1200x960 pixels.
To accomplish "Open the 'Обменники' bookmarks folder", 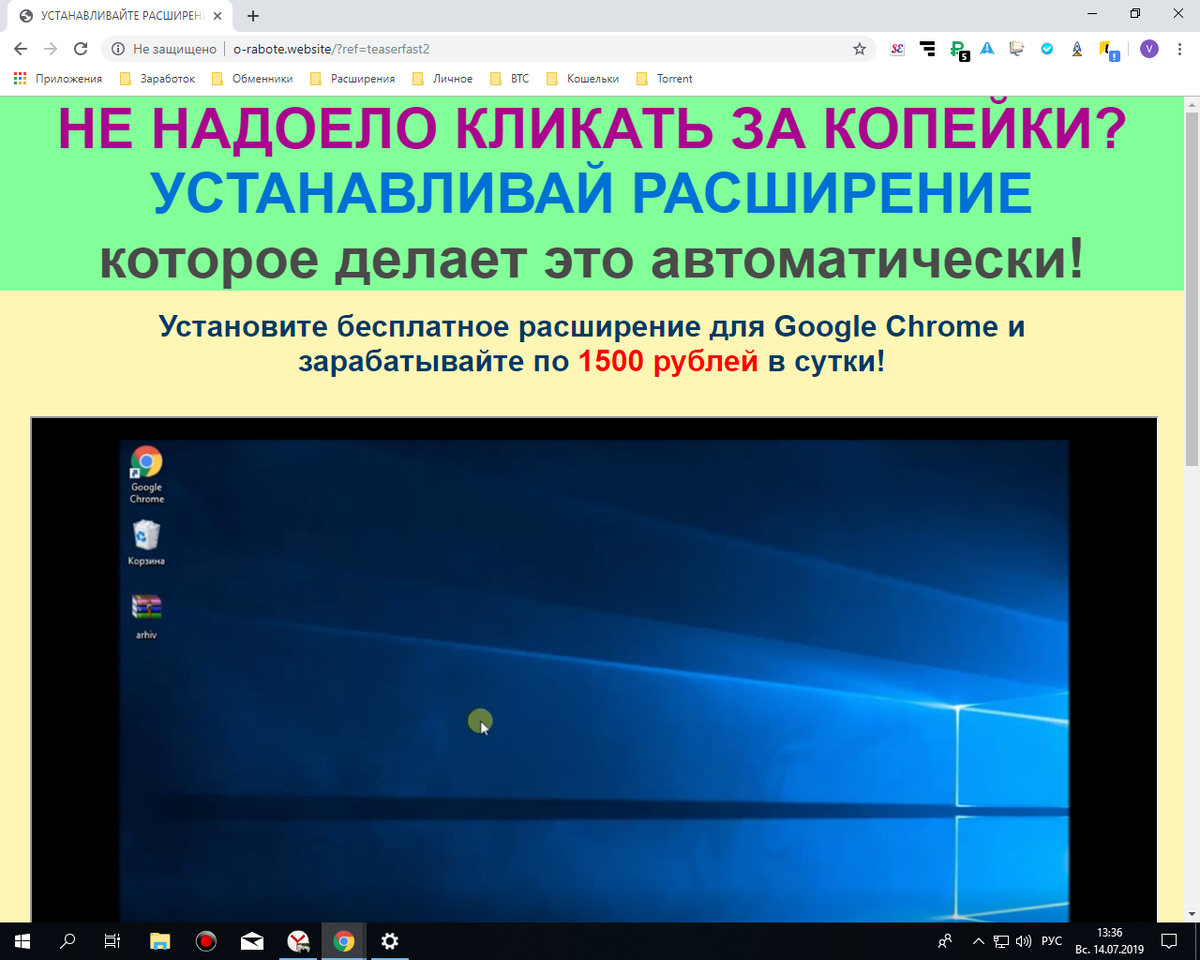I will (x=251, y=78).
